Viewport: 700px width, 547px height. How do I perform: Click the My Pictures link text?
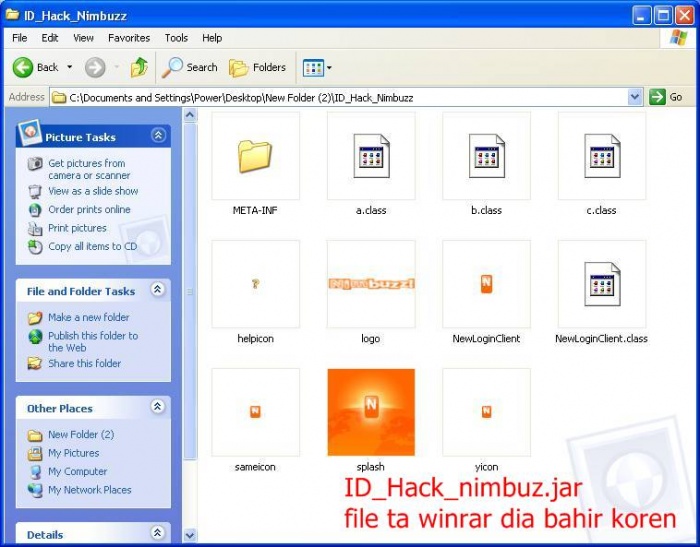click(x=74, y=453)
